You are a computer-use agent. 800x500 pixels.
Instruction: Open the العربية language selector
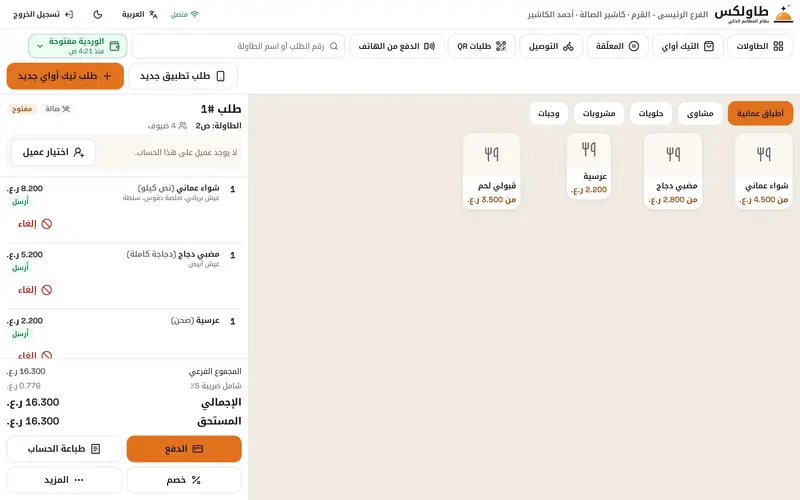(139, 14)
